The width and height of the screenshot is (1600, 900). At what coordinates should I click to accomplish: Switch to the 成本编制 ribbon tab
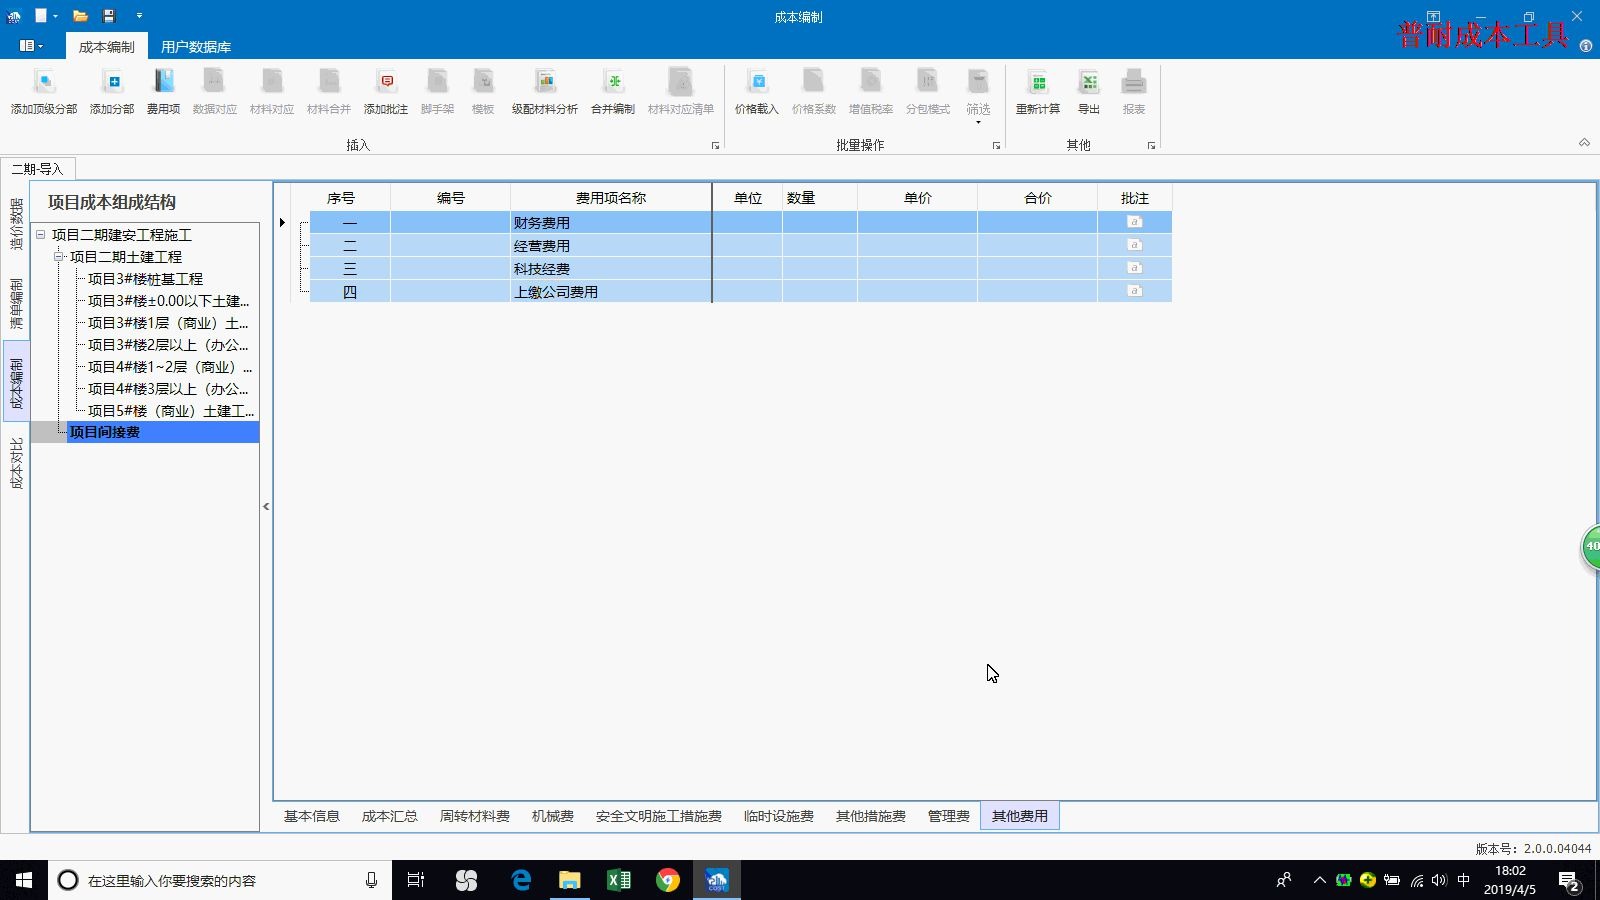[106, 47]
